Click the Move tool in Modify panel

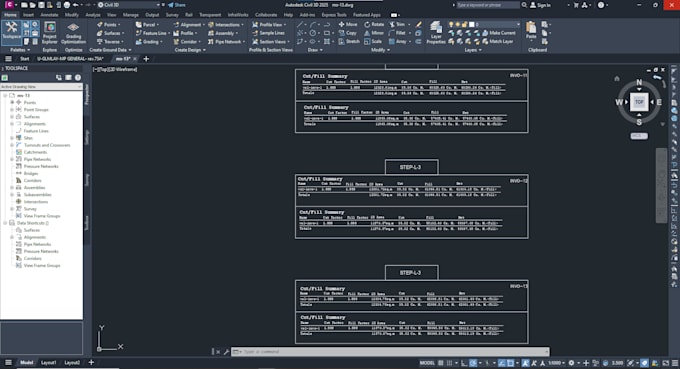pos(348,24)
